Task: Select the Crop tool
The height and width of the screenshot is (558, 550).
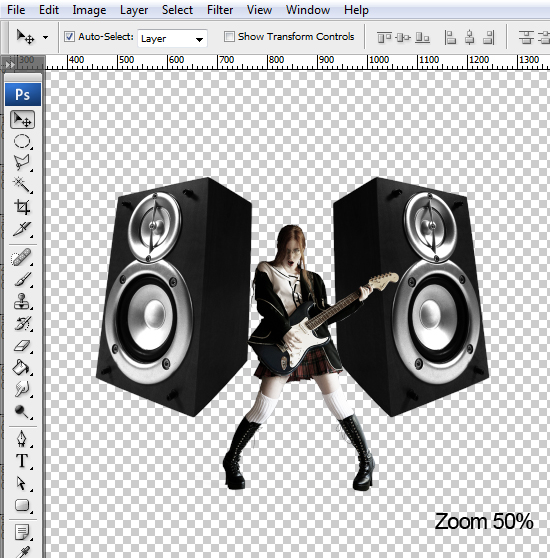Action: (22, 207)
